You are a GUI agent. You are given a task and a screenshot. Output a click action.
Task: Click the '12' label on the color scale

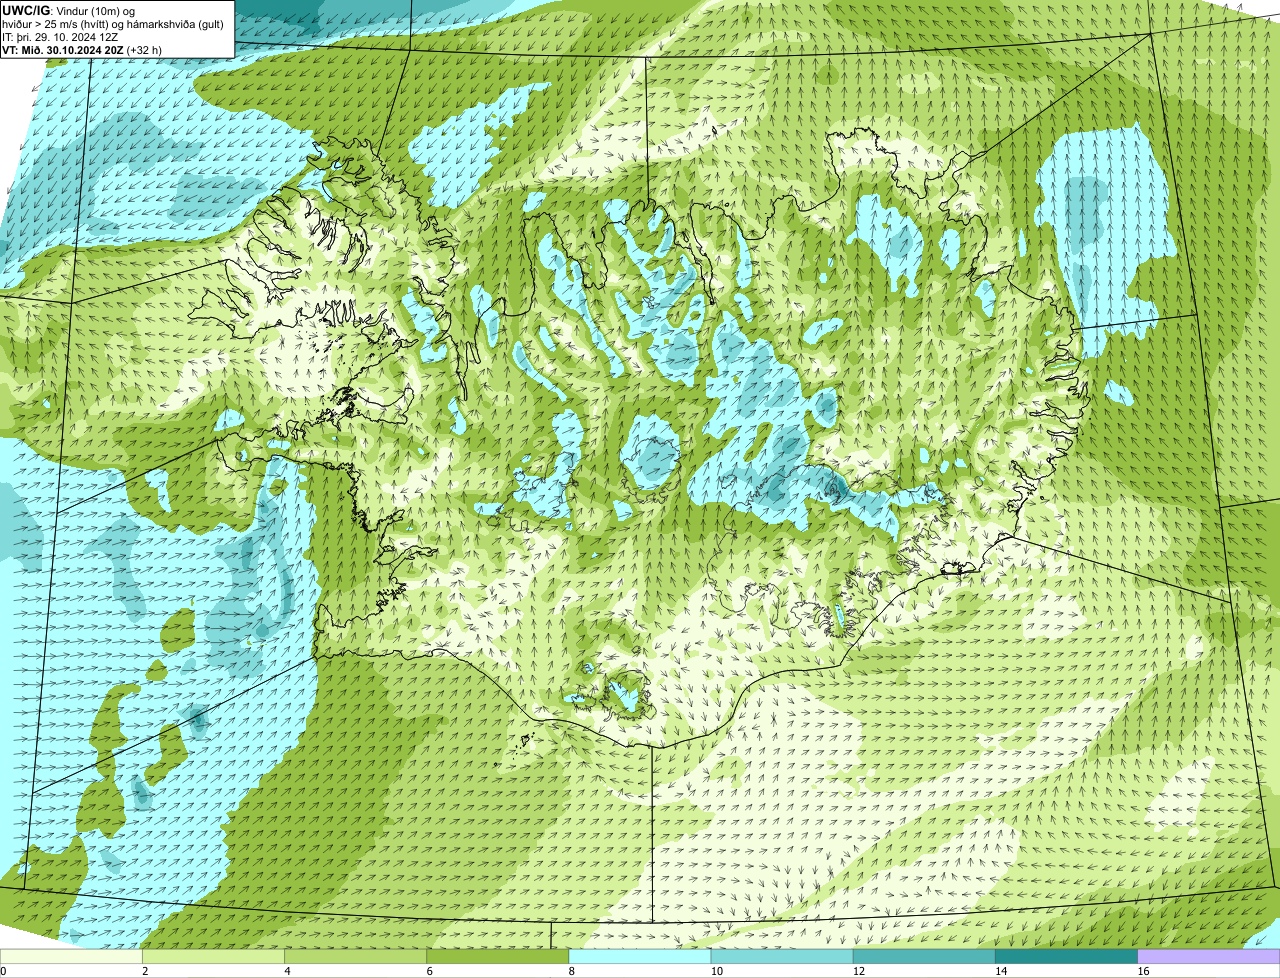click(858, 971)
